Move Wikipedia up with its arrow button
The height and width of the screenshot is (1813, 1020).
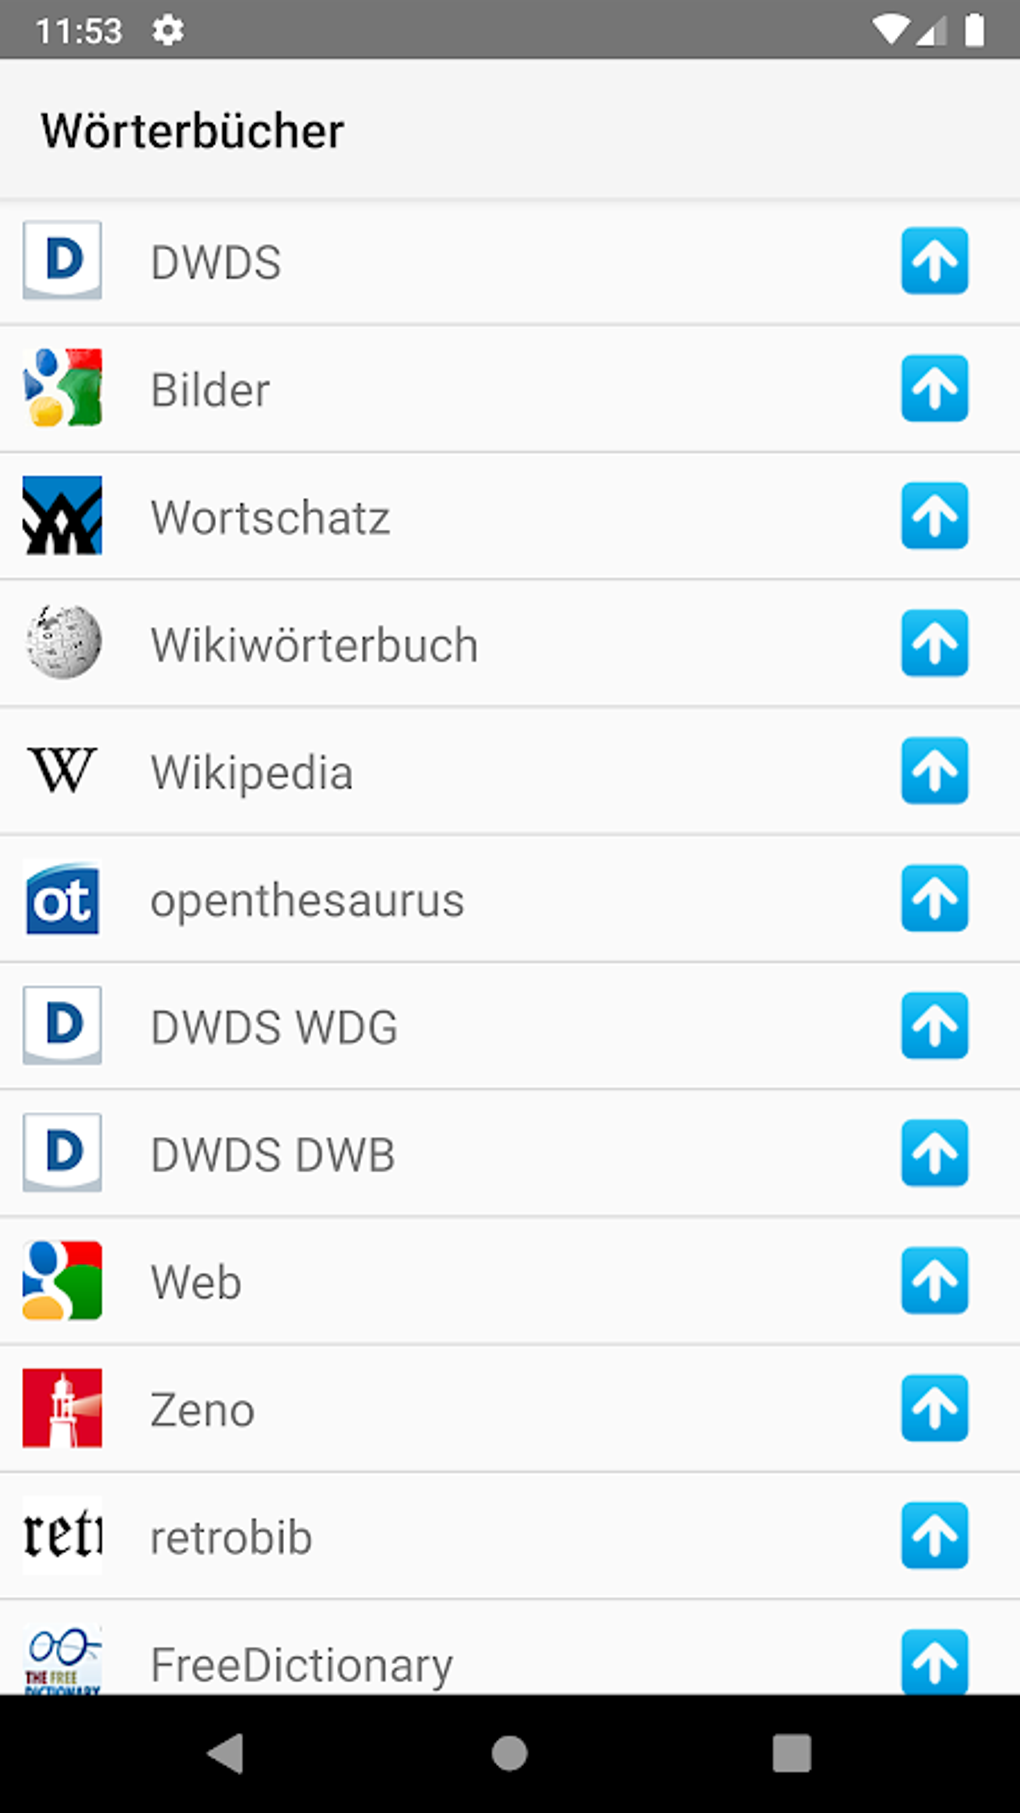click(x=934, y=772)
